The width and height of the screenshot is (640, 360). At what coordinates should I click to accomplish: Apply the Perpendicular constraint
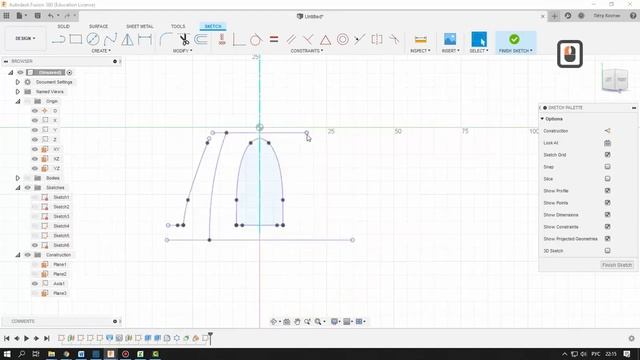click(x=308, y=40)
